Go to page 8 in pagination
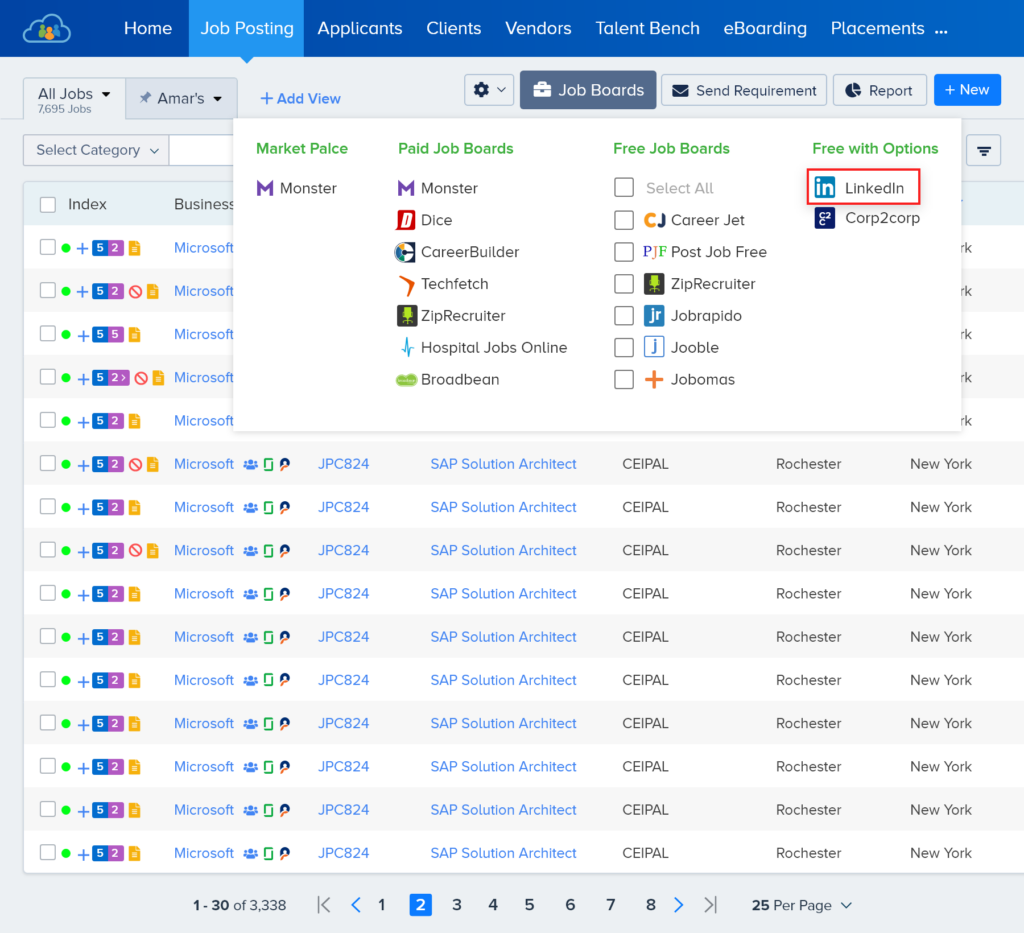Screen dimensions: 1024x933 click(x=650, y=905)
